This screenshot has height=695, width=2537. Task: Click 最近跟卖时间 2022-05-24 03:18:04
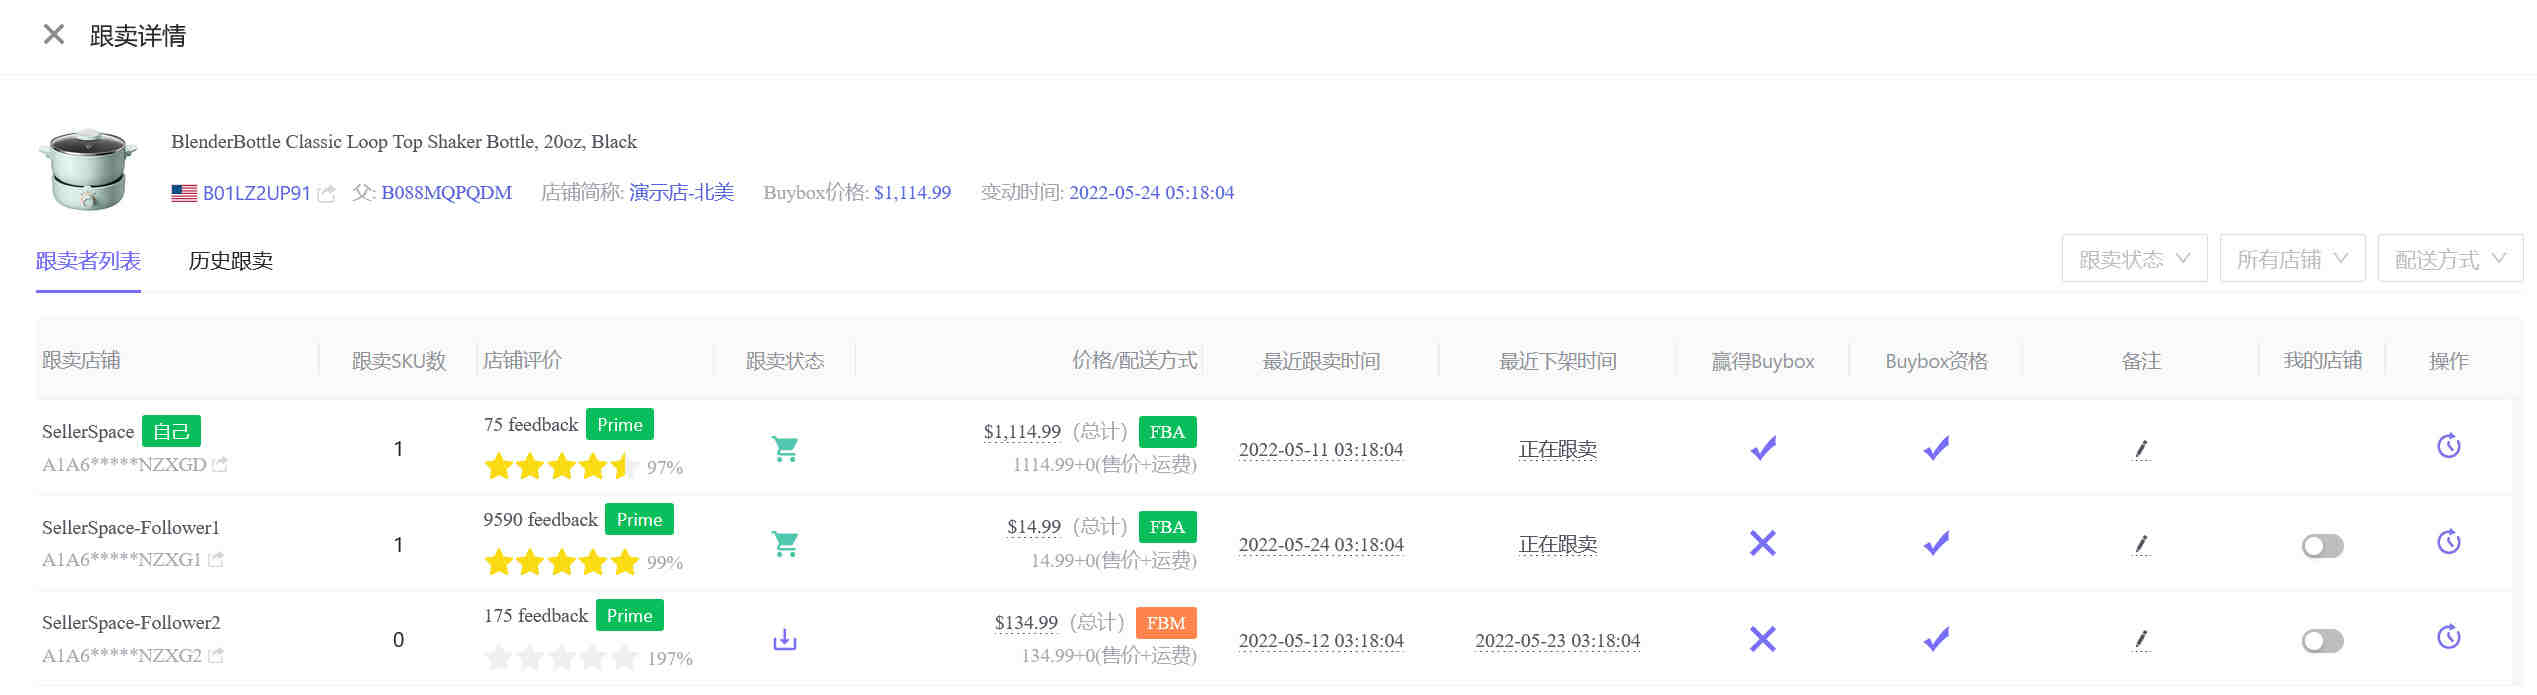coord(1321,545)
